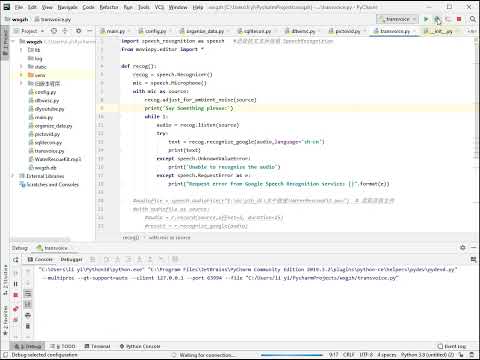Image resolution: width=480 pixels, height=360 pixels.
Task: Expand External Libraries node
Action: pos(13,176)
